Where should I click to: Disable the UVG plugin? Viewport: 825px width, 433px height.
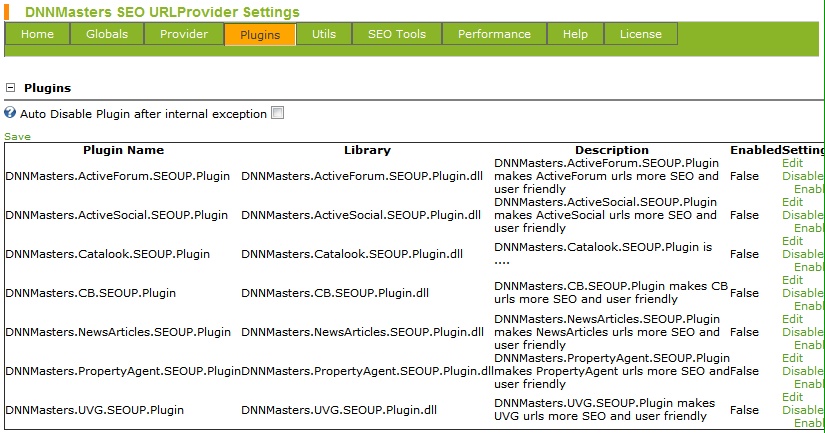pos(803,410)
